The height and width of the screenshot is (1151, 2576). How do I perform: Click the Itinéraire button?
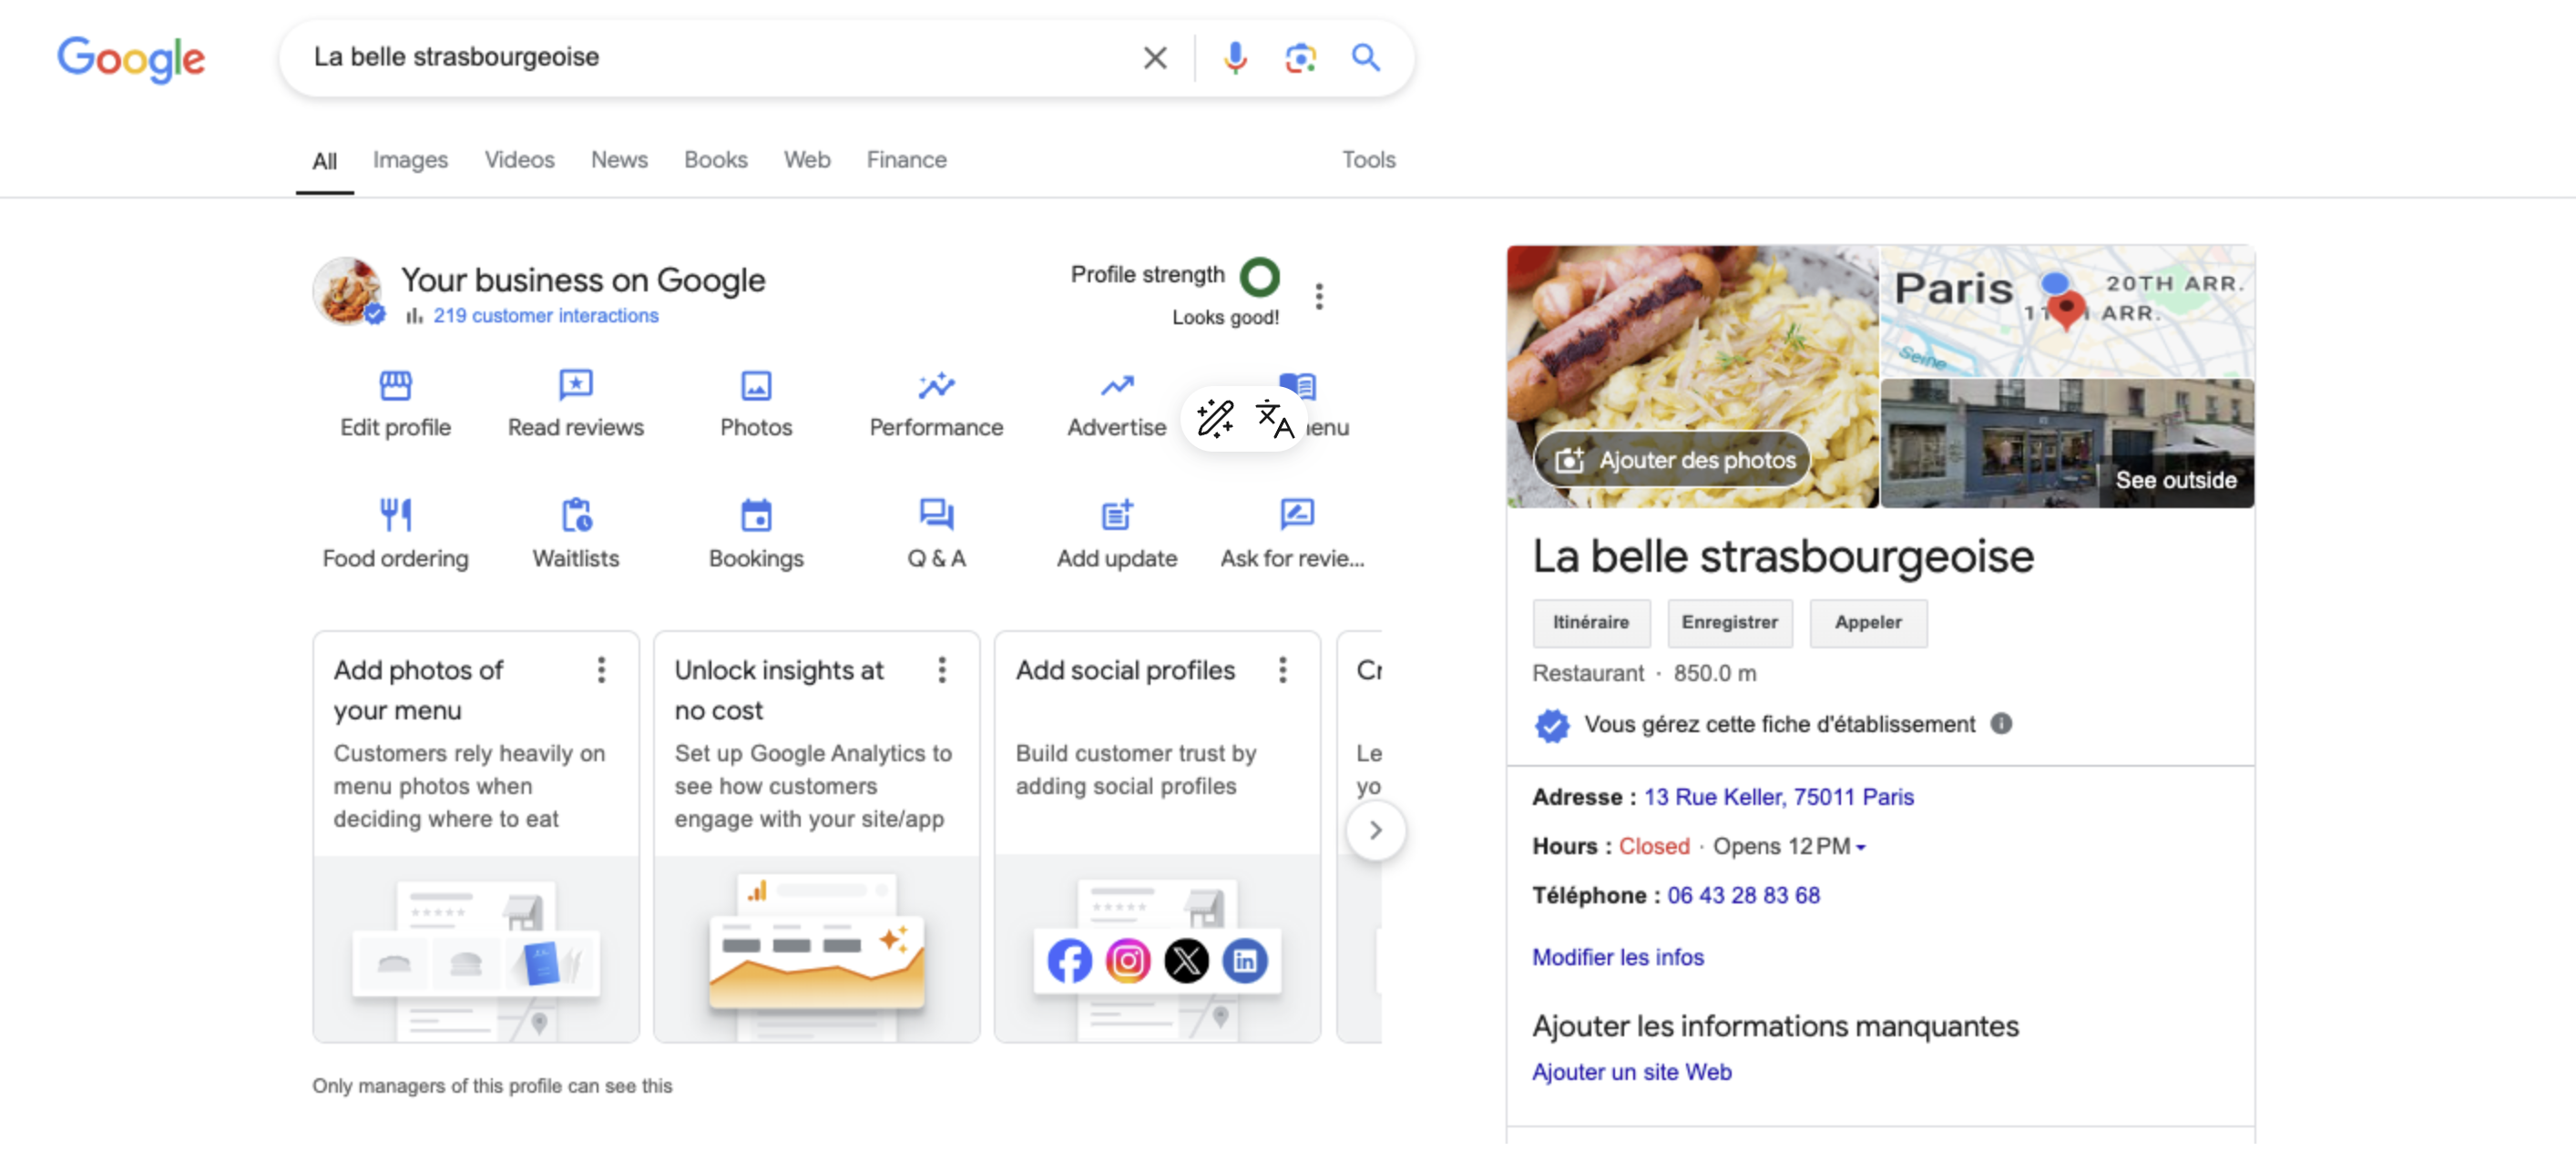click(x=1590, y=623)
